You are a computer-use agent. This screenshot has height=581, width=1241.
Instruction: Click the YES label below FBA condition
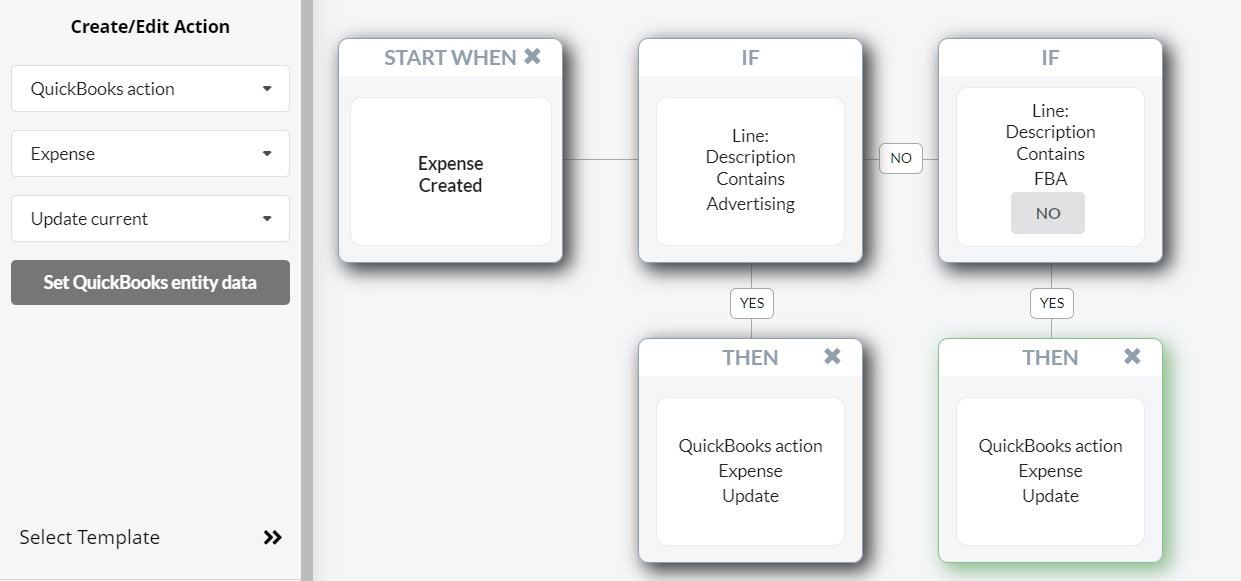(x=1051, y=303)
